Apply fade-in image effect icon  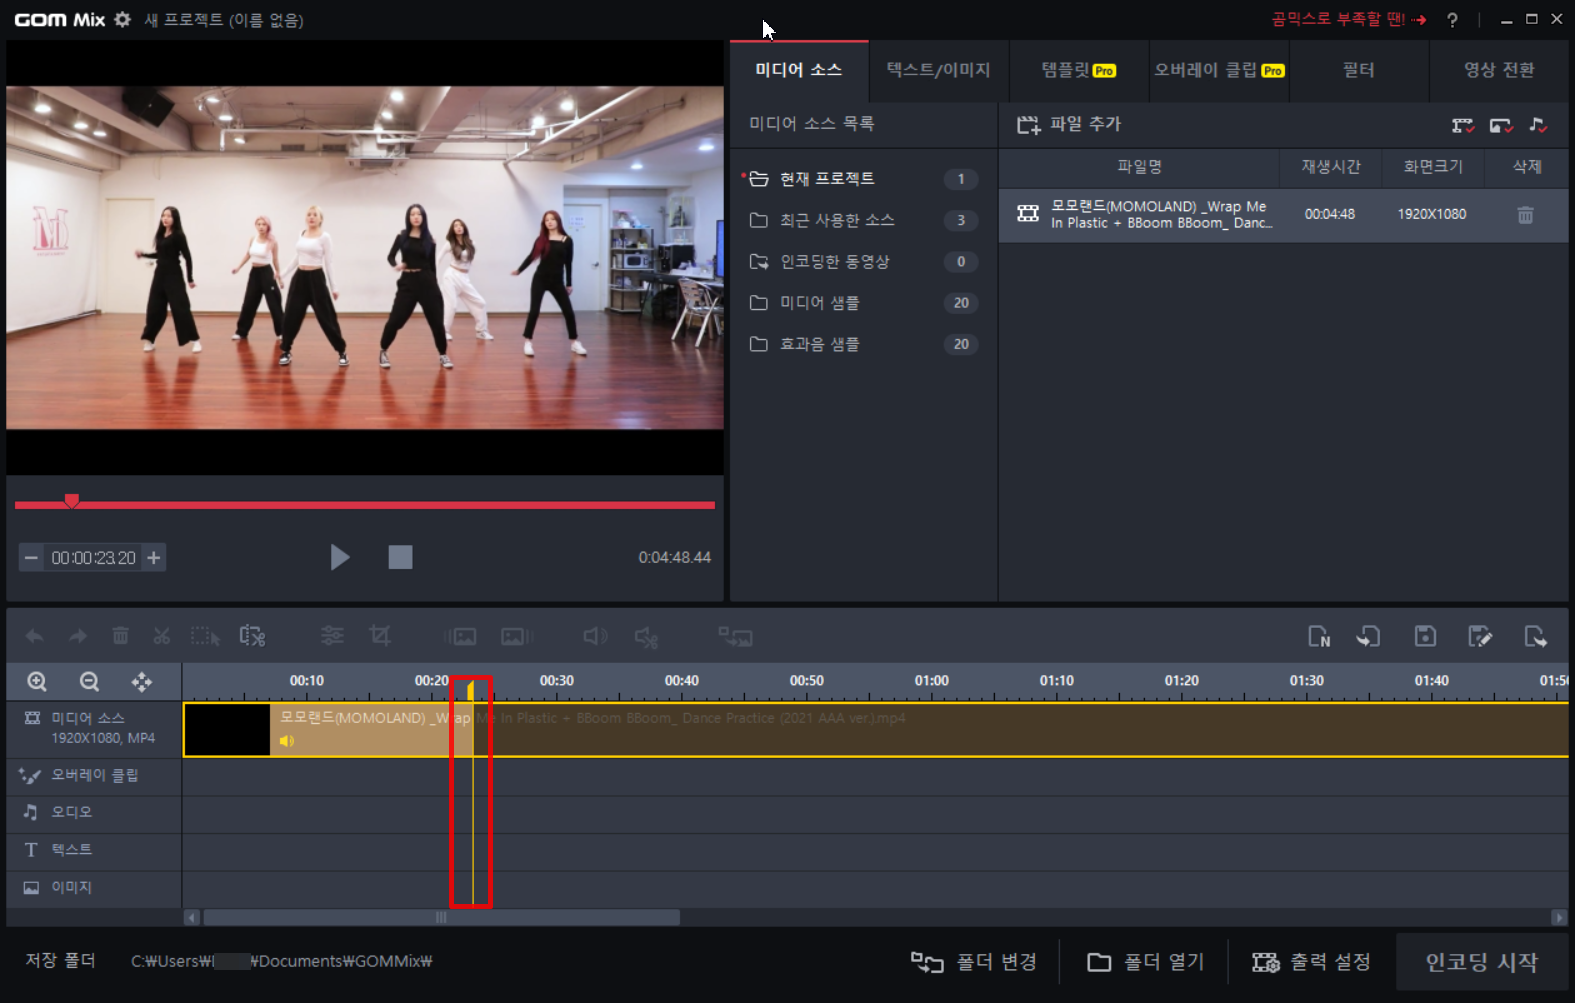tap(461, 636)
